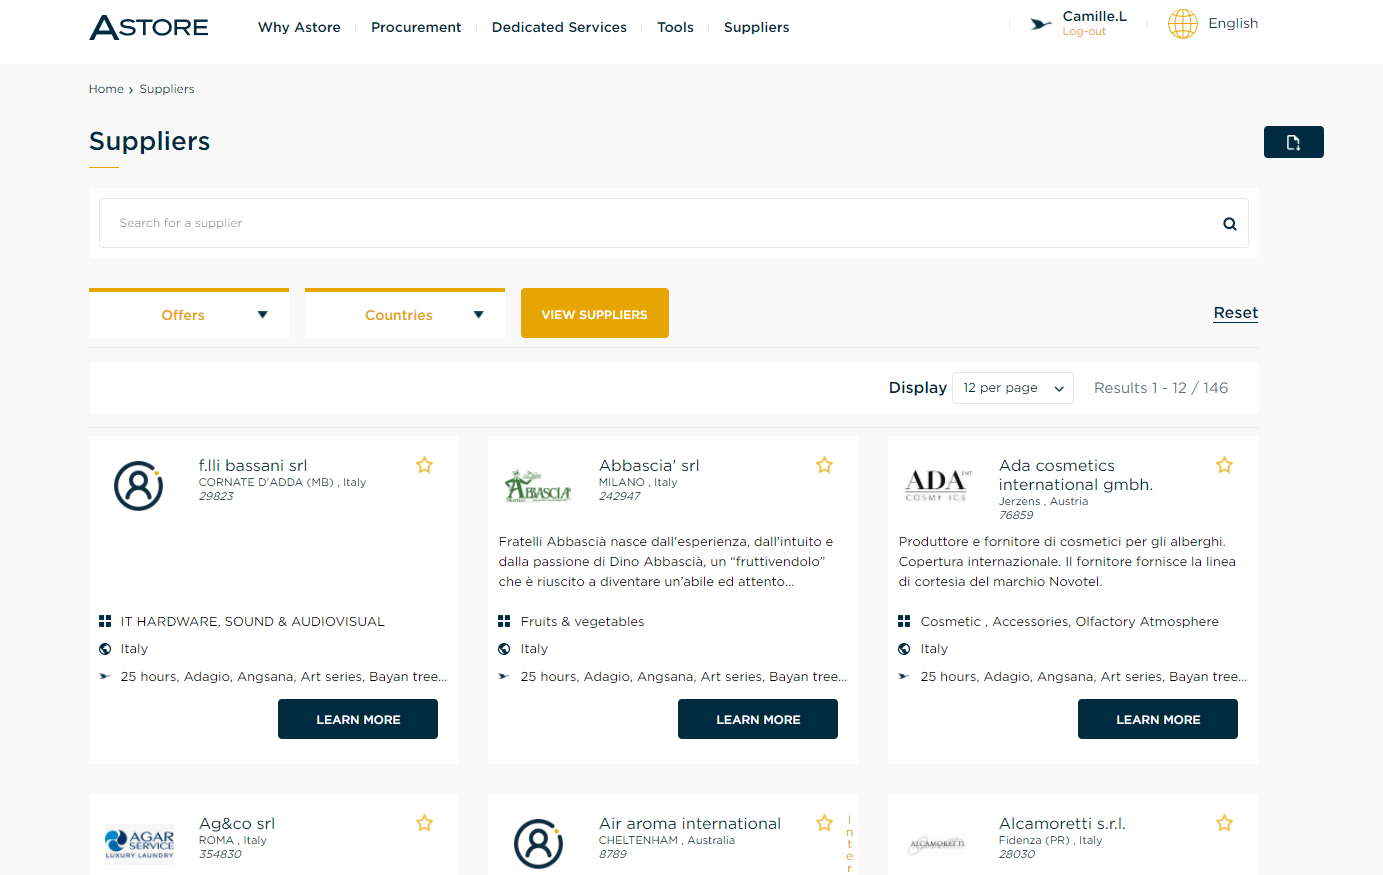Favorite Abbascia' srl with star
1383x875 pixels.
[x=824, y=465]
